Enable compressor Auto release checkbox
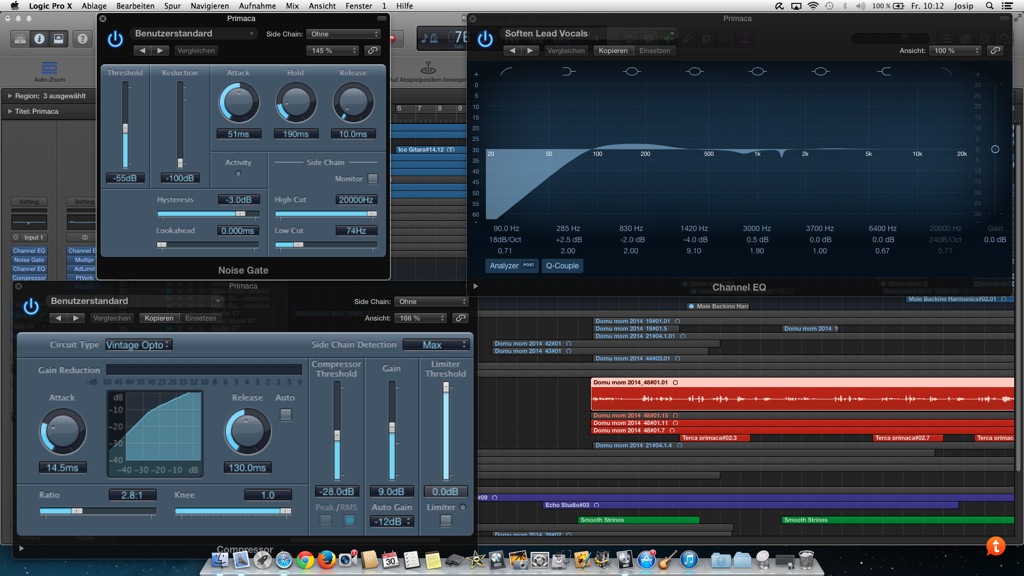 285,415
